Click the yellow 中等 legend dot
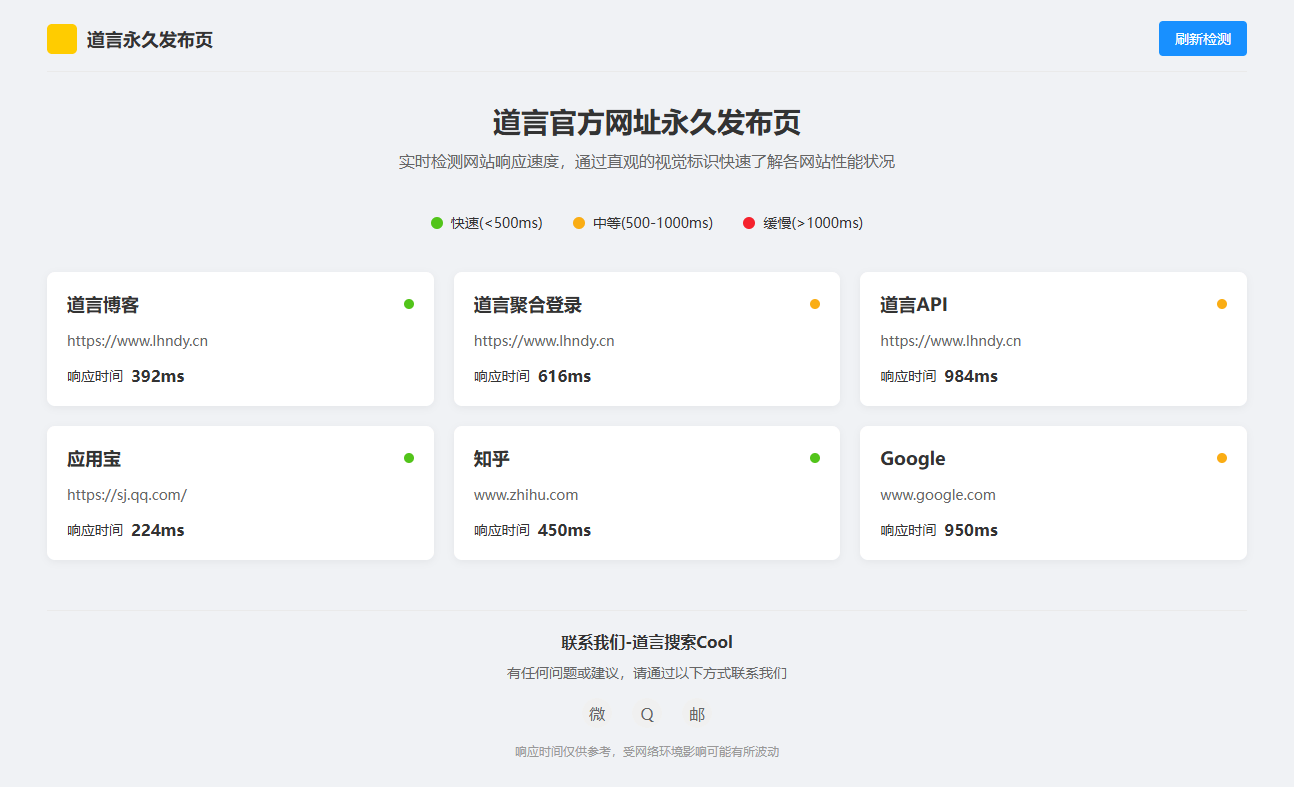Viewport: 1294px width, 787px height. pyautogui.click(x=578, y=223)
